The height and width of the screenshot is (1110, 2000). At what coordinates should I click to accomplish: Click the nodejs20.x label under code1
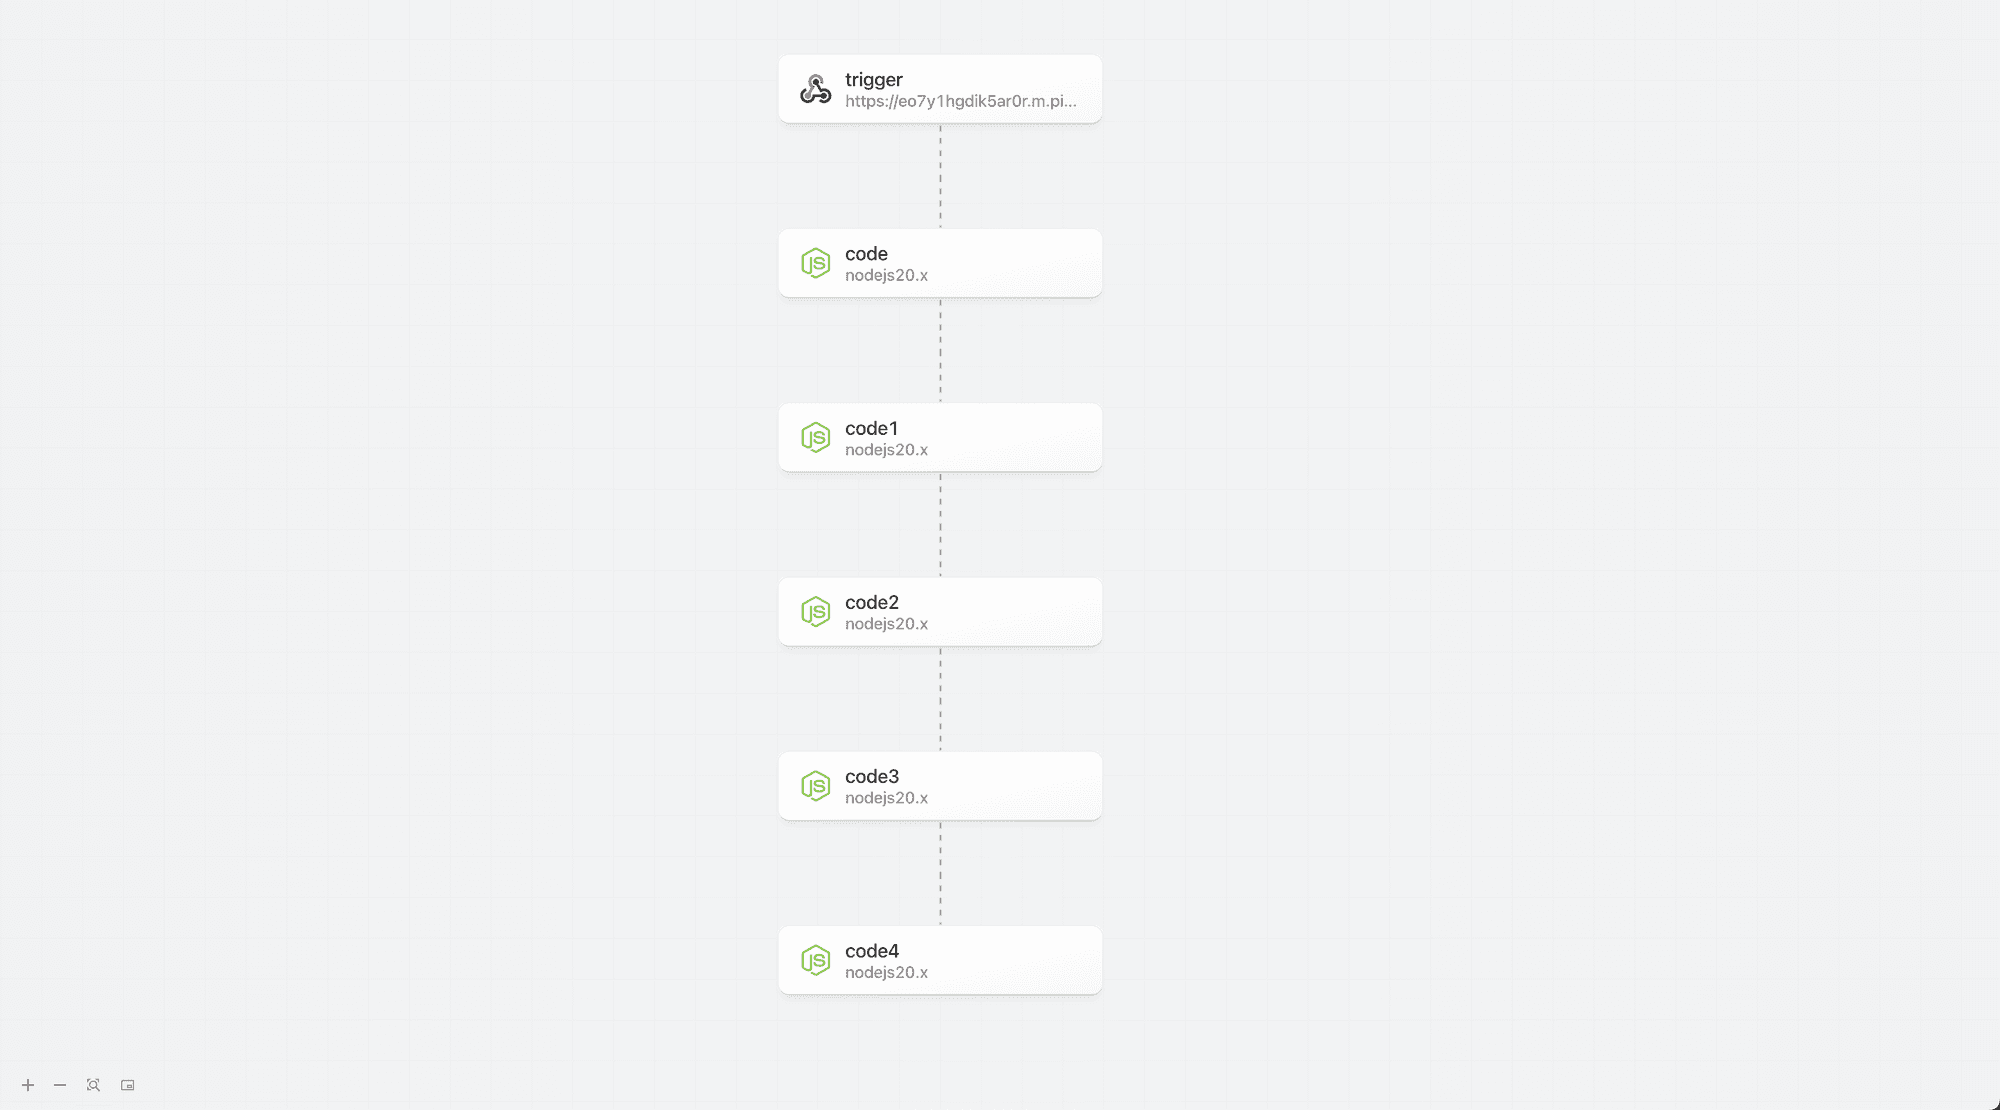click(x=886, y=450)
